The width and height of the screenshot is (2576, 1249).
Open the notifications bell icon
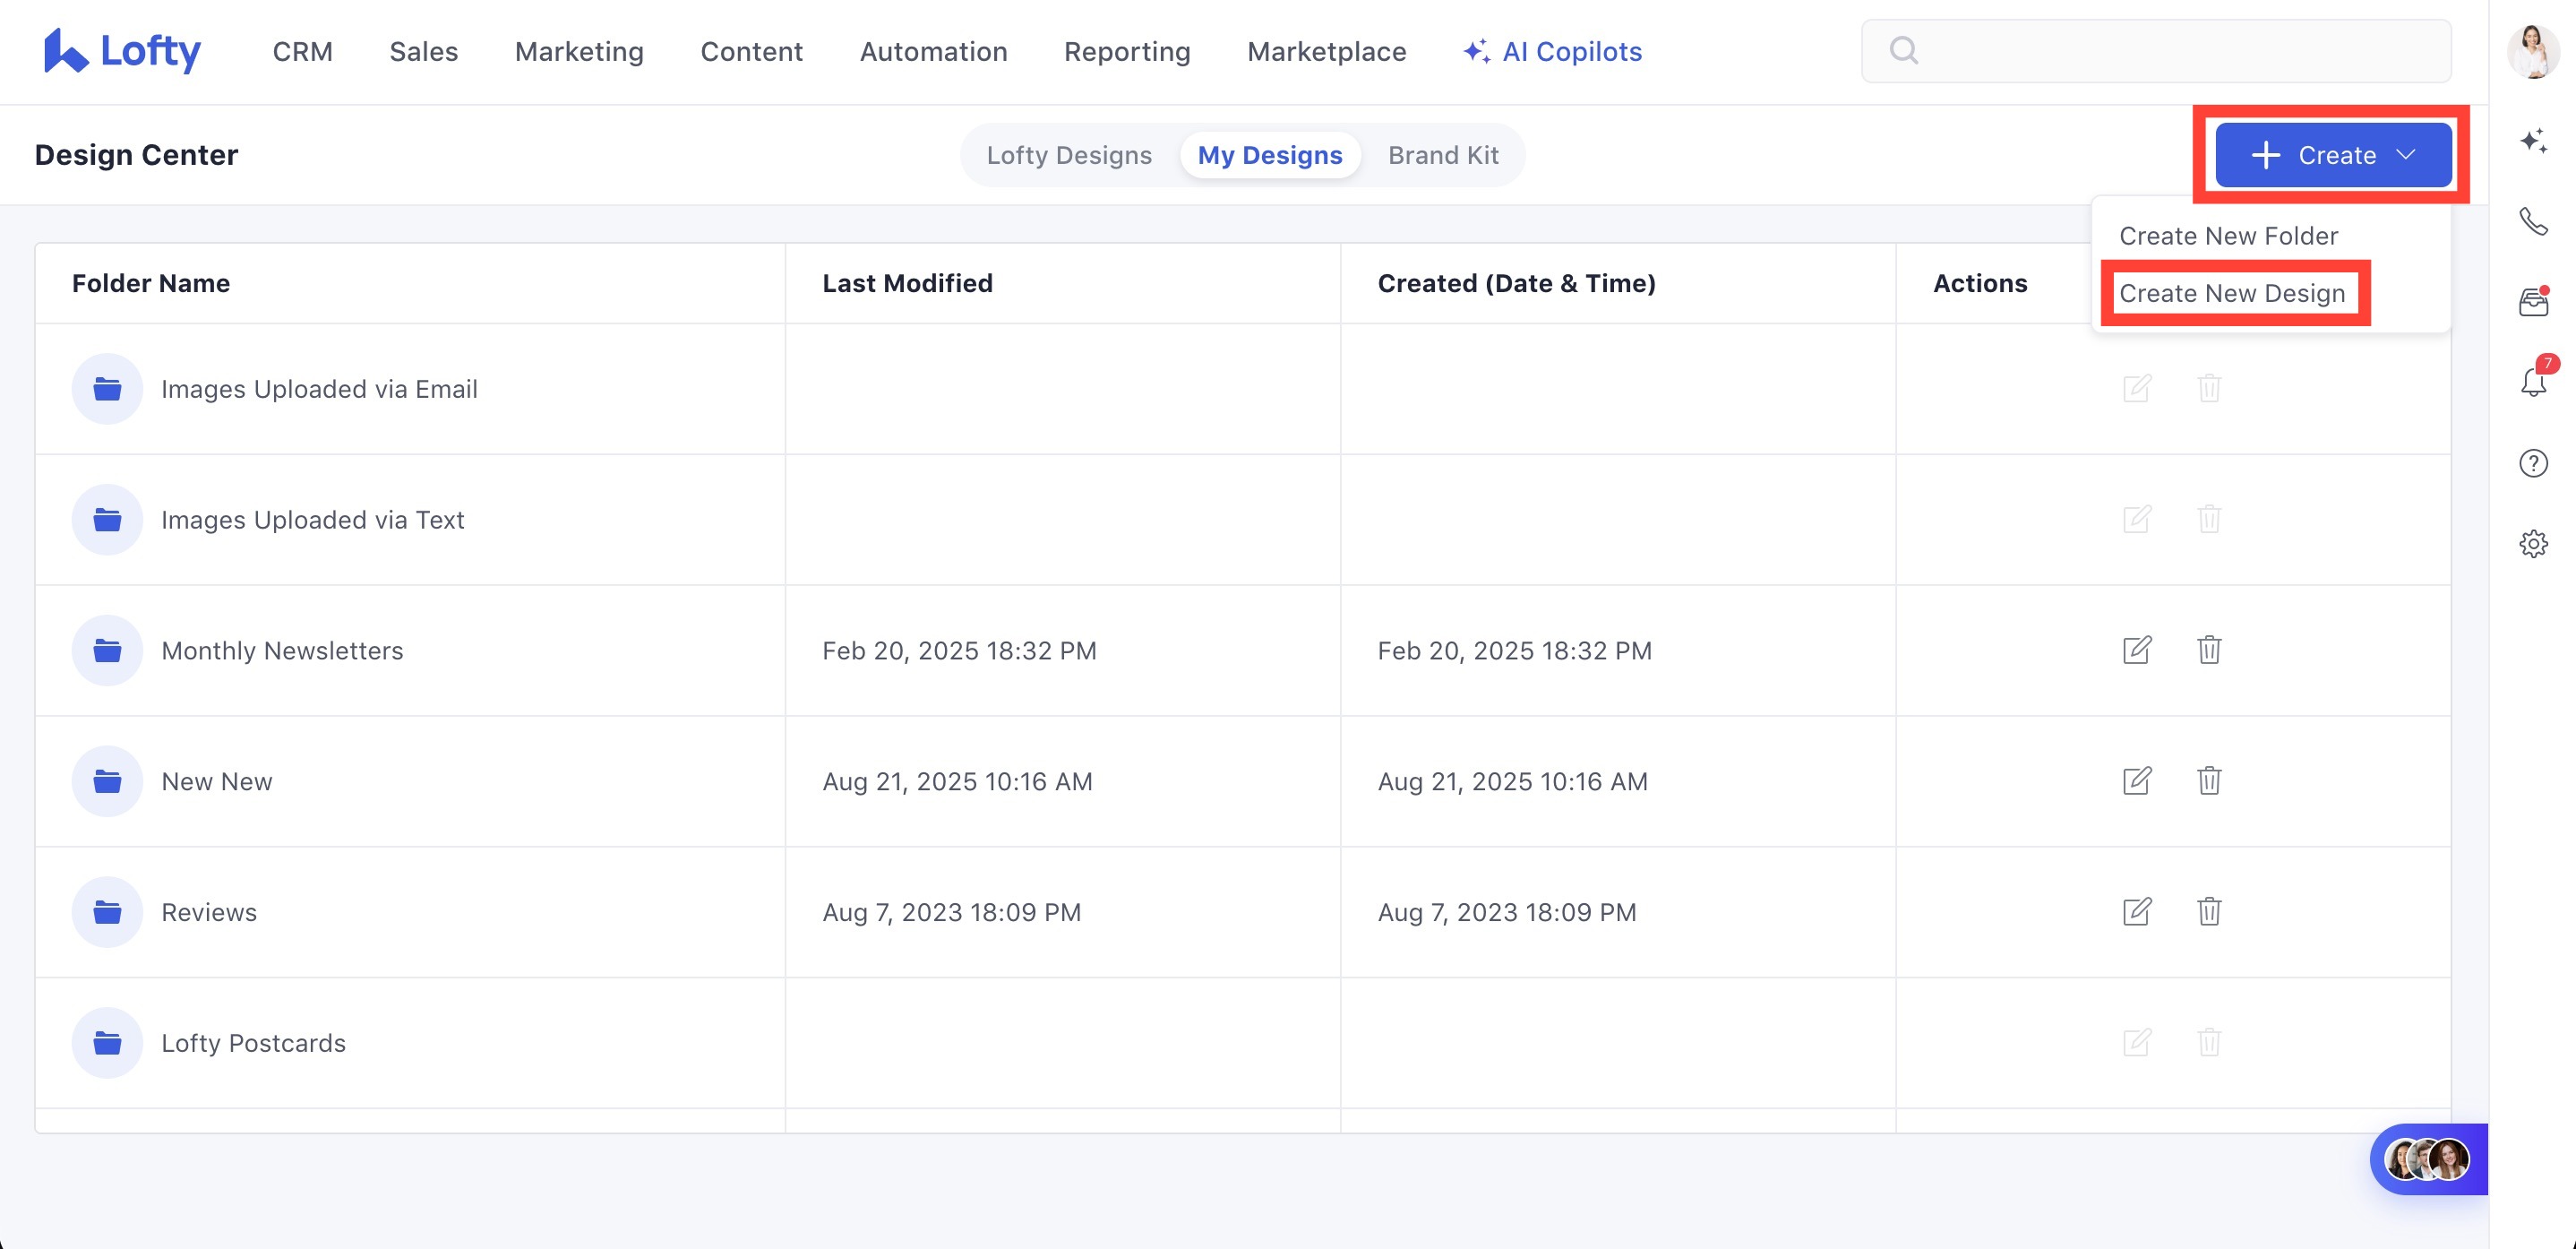point(2533,382)
